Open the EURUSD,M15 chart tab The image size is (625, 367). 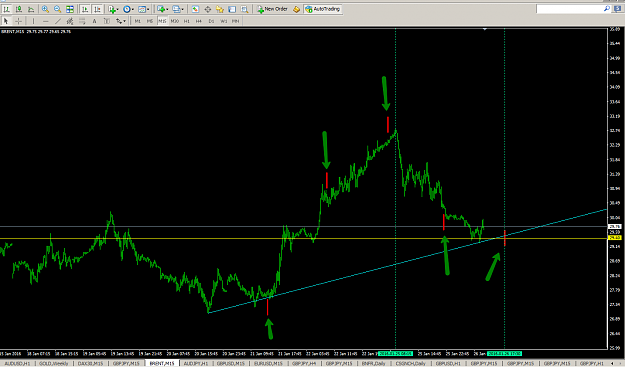[268, 363]
